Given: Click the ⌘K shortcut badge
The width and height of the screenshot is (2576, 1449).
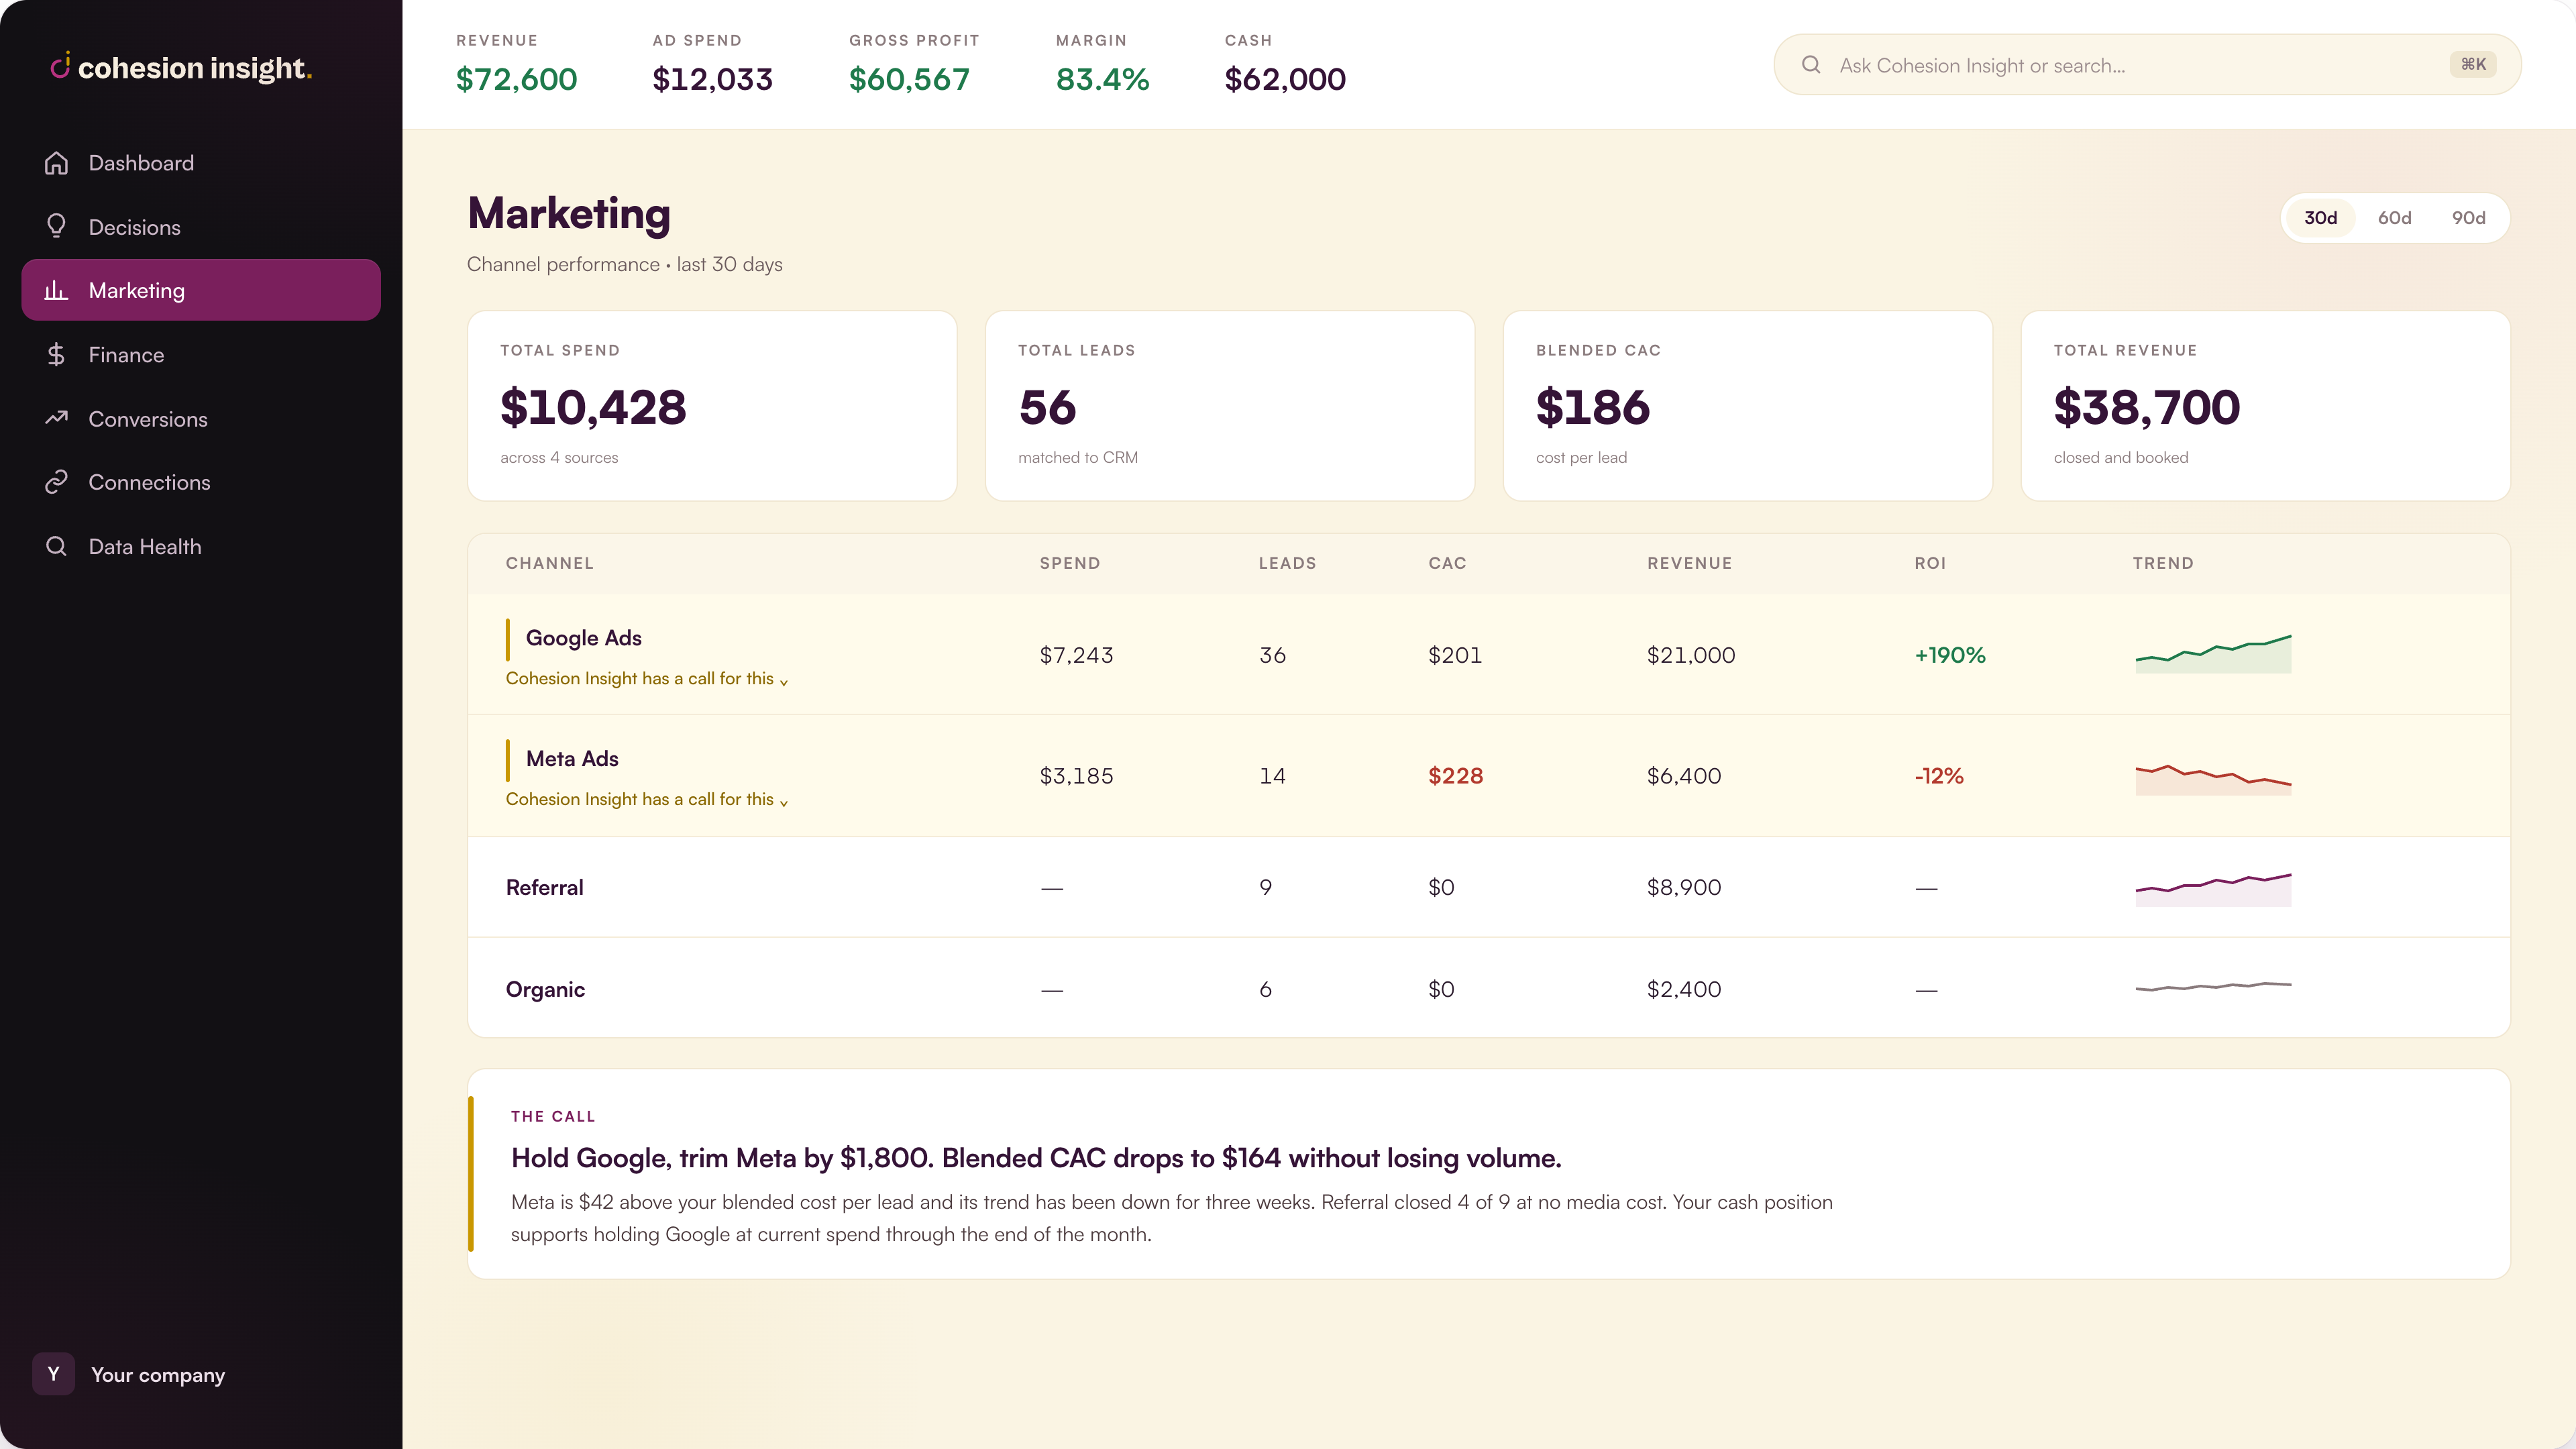Looking at the screenshot, I should [2473, 65].
